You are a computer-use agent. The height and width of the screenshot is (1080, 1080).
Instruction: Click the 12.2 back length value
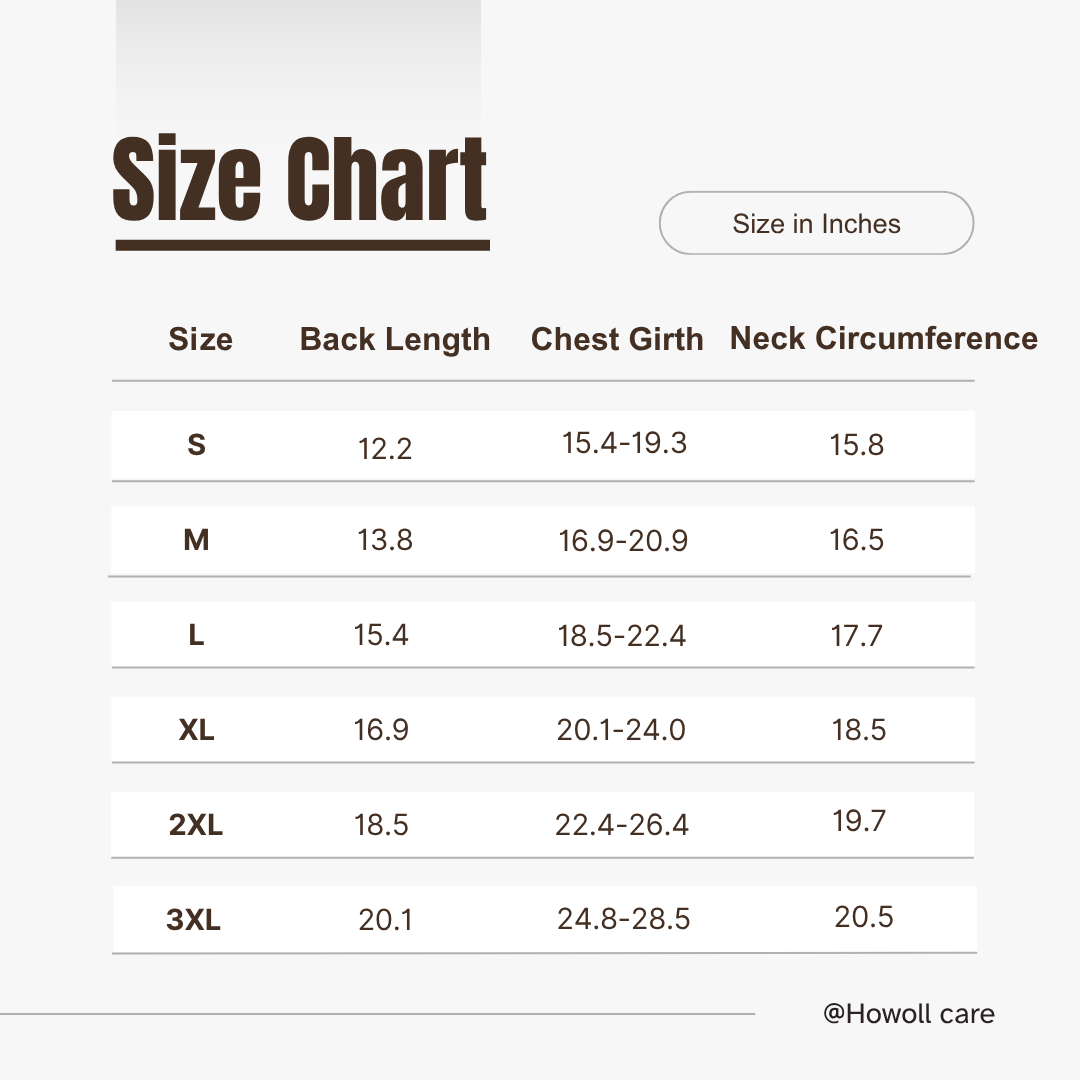[x=385, y=449]
